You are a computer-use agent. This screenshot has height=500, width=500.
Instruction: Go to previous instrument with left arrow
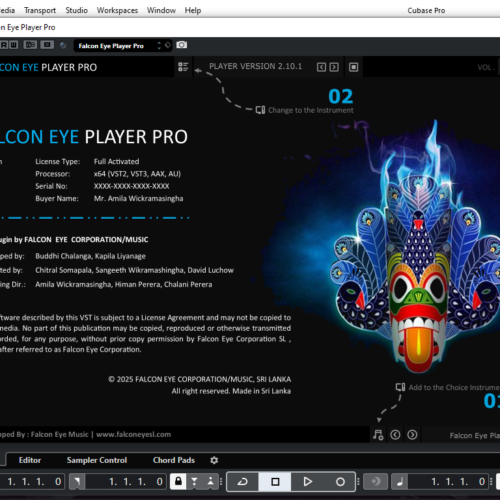click(321, 67)
